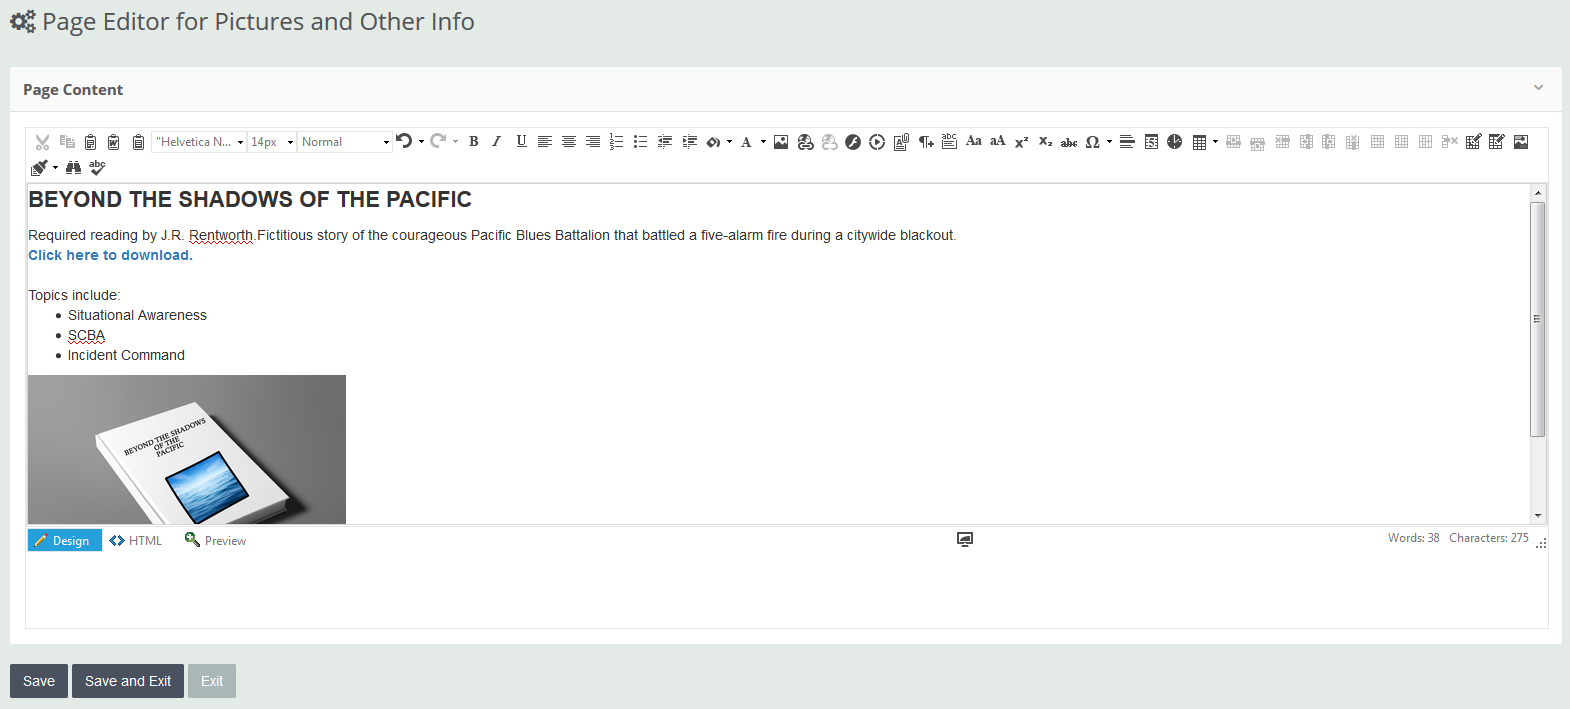
Task: Switch to the Preview tab
Action: tap(216, 541)
